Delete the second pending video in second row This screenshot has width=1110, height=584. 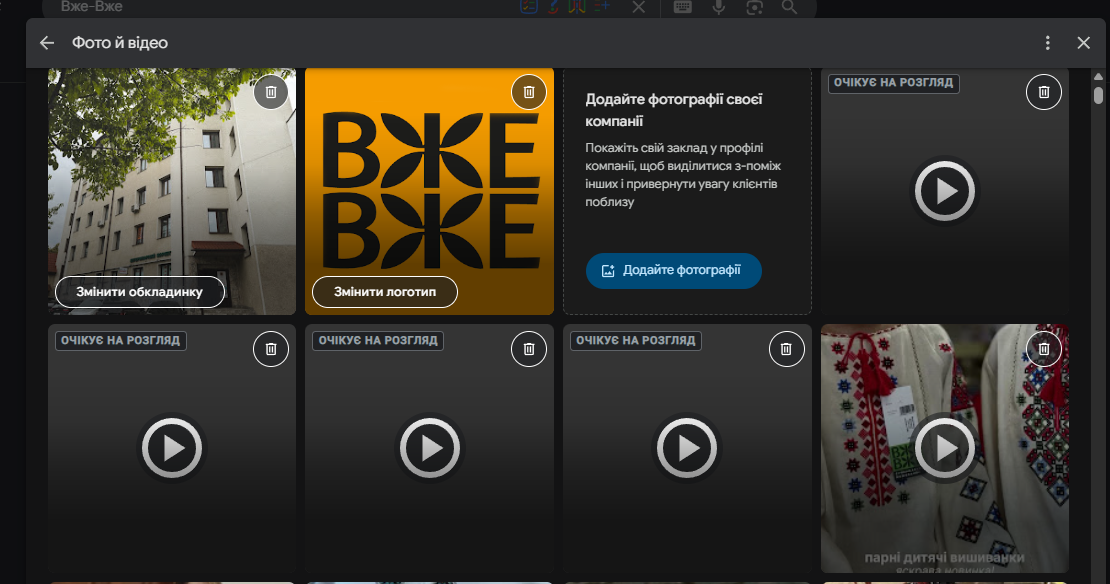(529, 349)
